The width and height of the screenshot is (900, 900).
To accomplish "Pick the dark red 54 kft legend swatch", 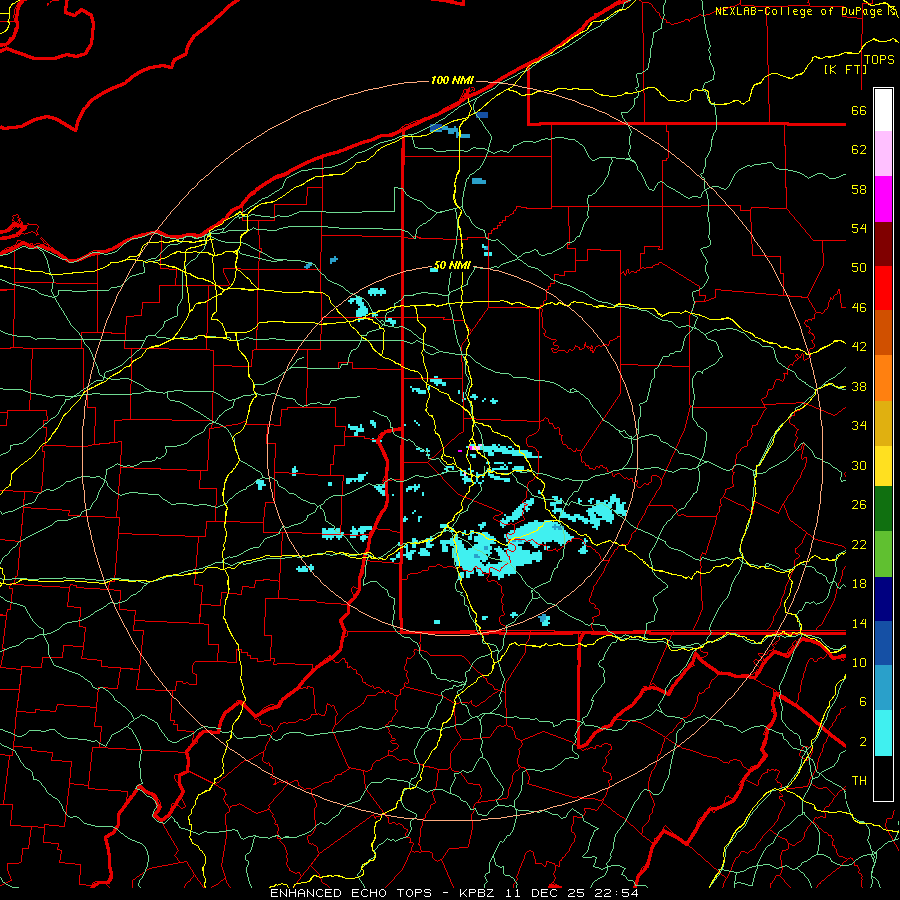I will (883, 244).
